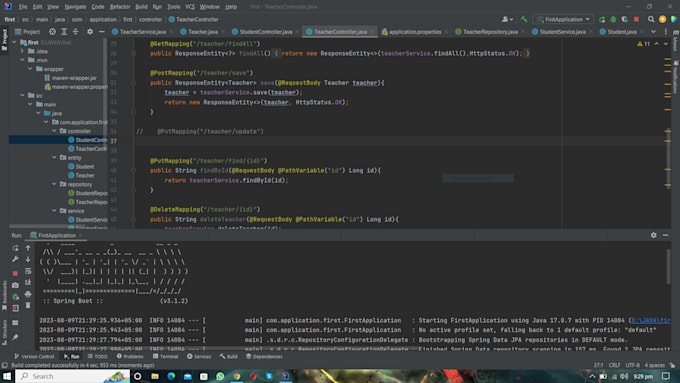This screenshot has width=680, height=383.
Task: Collapse the repository package
Action: [x=54, y=184]
